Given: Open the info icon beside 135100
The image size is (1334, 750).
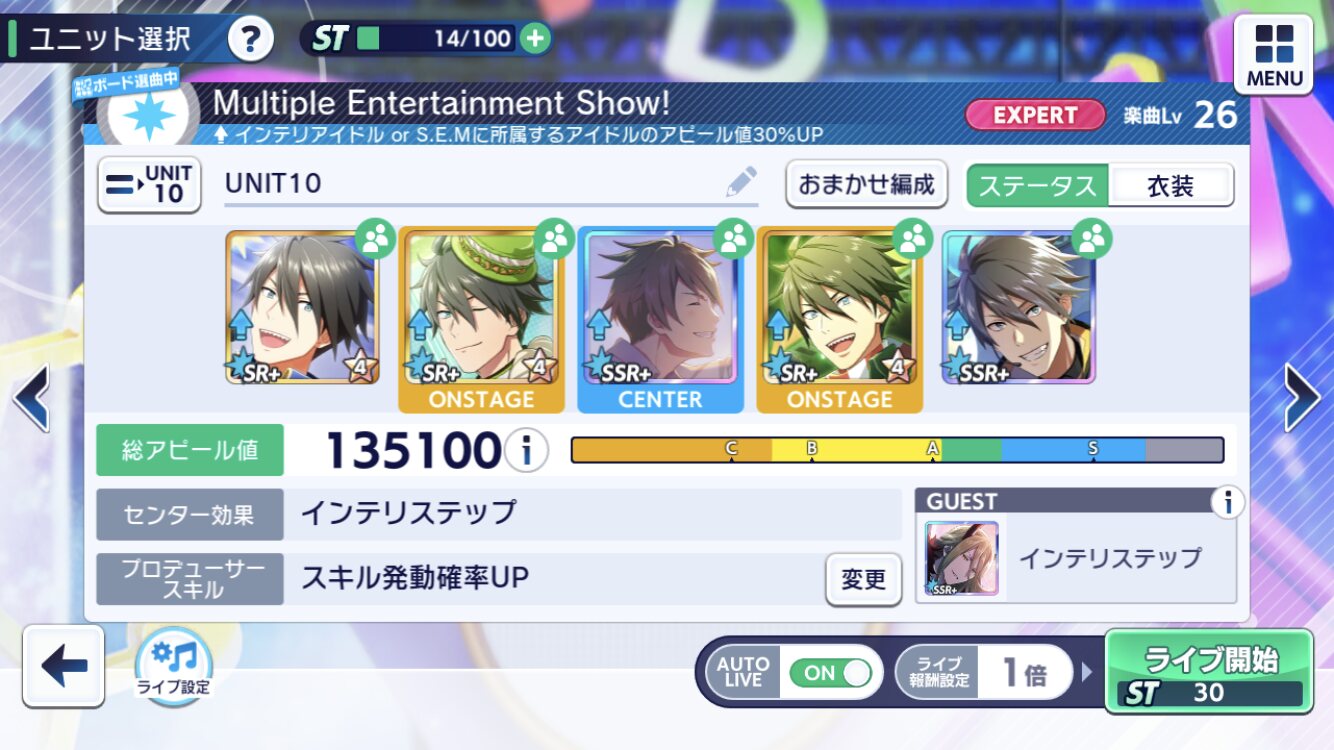Looking at the screenshot, I should point(526,451).
